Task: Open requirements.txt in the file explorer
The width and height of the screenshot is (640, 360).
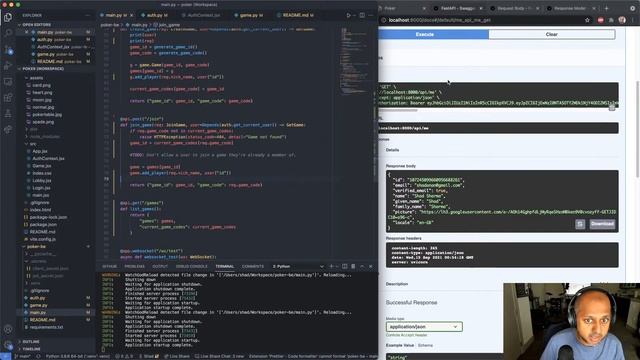Action: pos(46,327)
